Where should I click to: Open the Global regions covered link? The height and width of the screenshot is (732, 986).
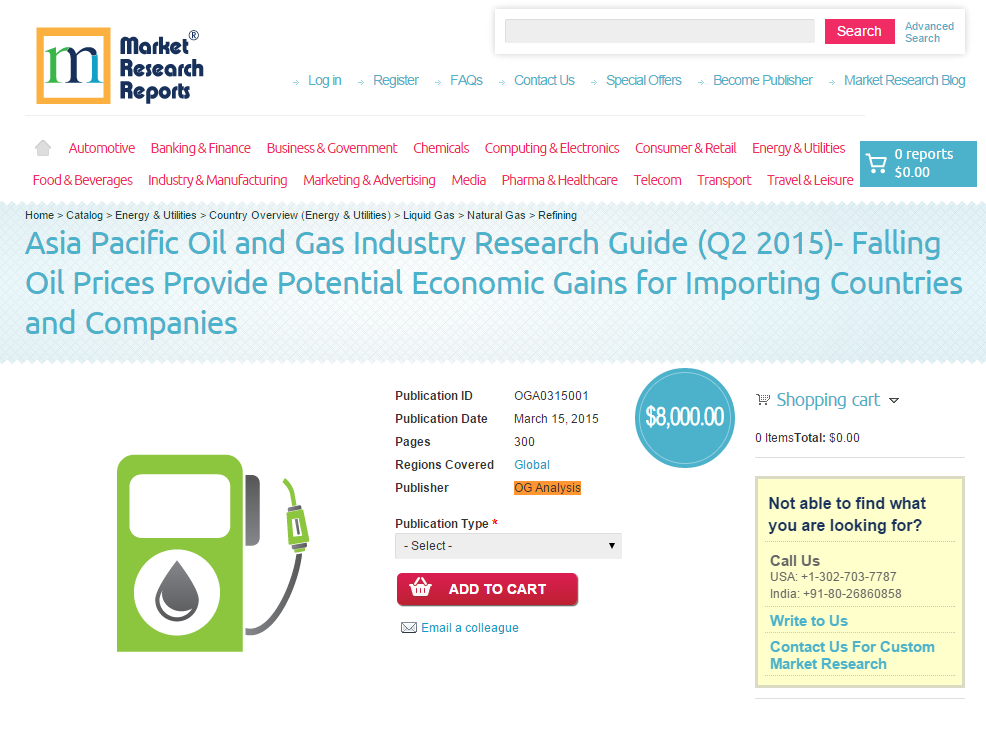(531, 464)
